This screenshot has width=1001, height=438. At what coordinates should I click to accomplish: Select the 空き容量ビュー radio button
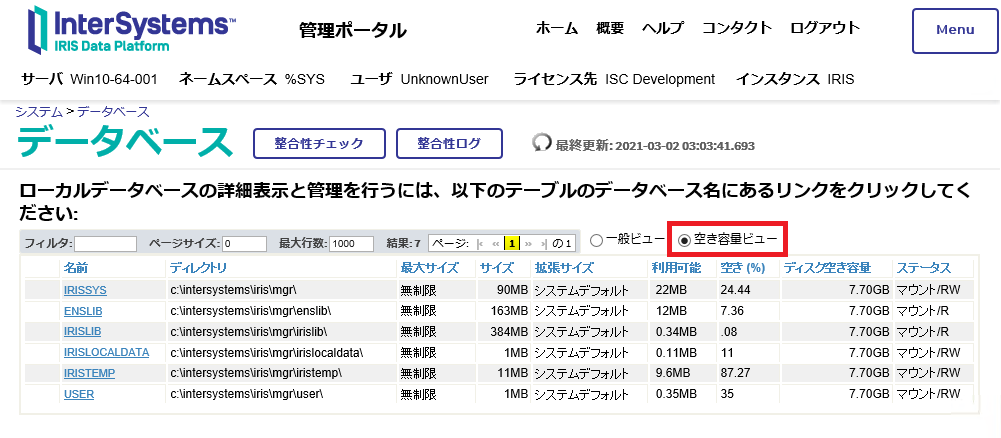(684, 240)
